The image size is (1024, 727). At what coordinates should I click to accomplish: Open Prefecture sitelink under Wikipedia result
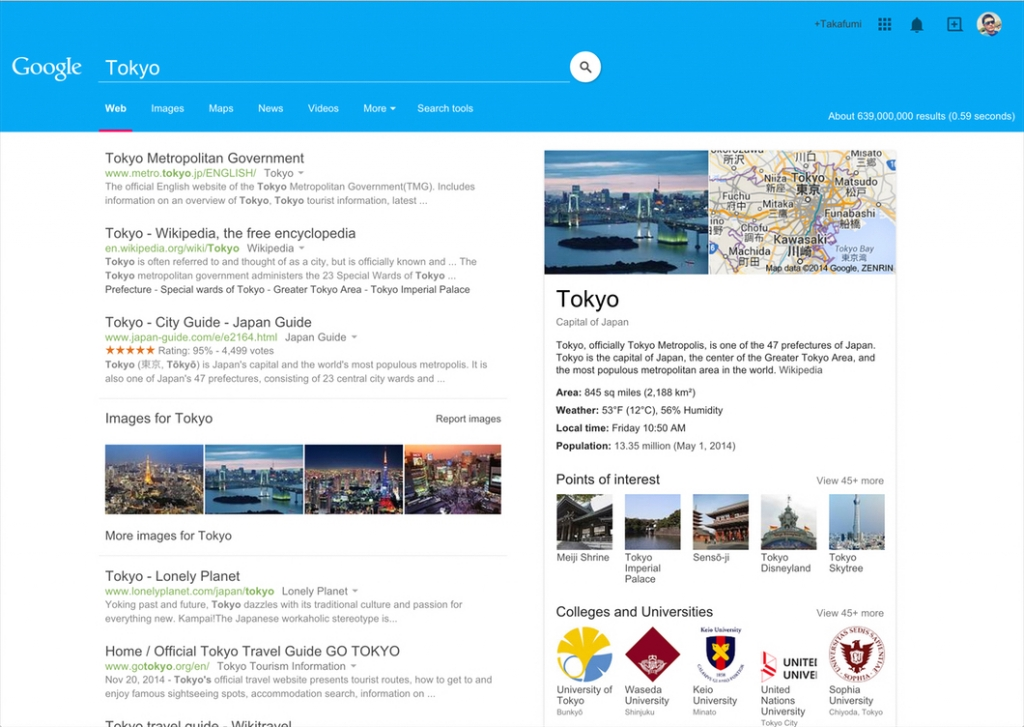click(x=128, y=289)
